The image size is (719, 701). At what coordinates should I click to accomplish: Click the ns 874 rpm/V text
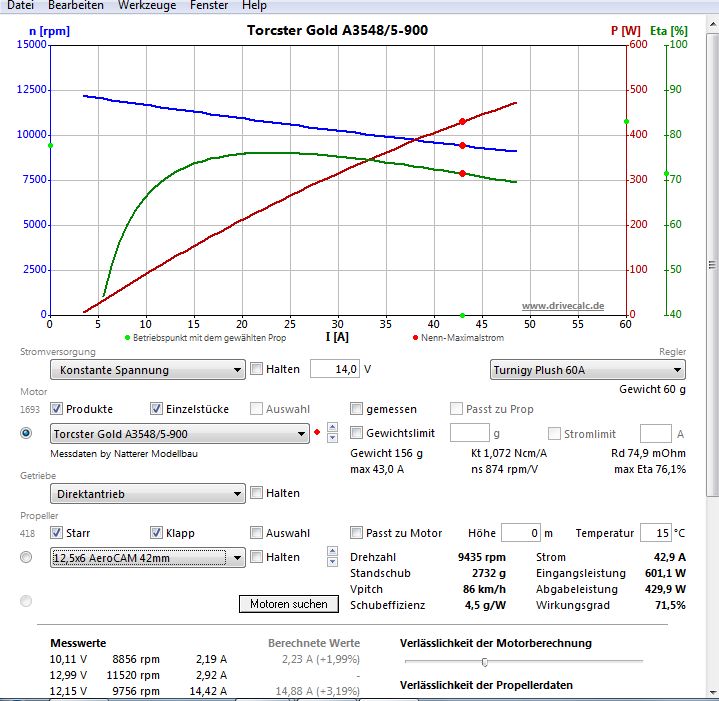pyautogui.click(x=504, y=469)
